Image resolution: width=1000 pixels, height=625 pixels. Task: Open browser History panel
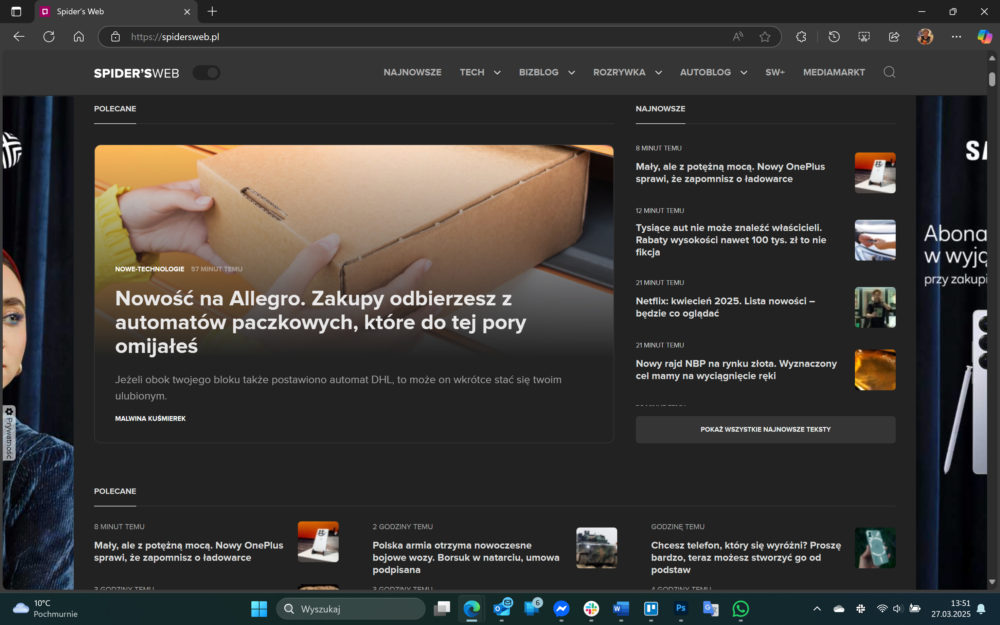click(834, 37)
